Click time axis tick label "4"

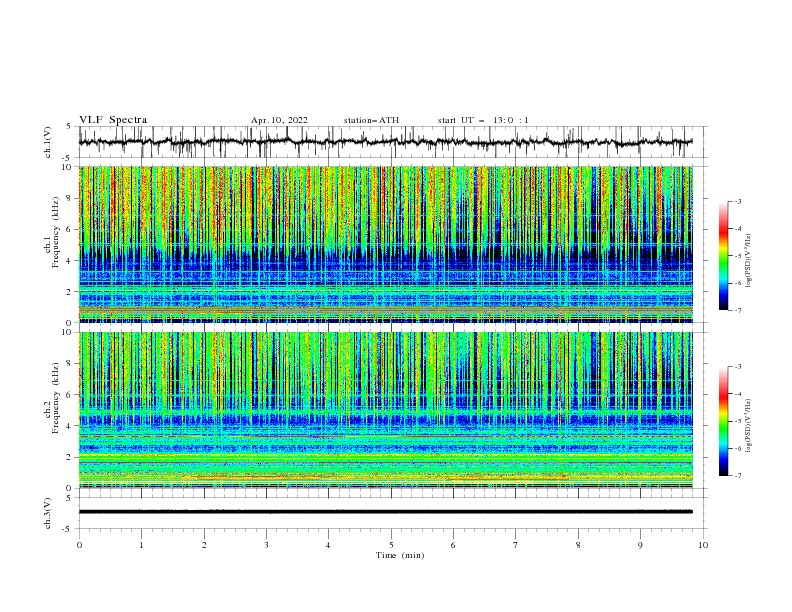tap(328, 545)
